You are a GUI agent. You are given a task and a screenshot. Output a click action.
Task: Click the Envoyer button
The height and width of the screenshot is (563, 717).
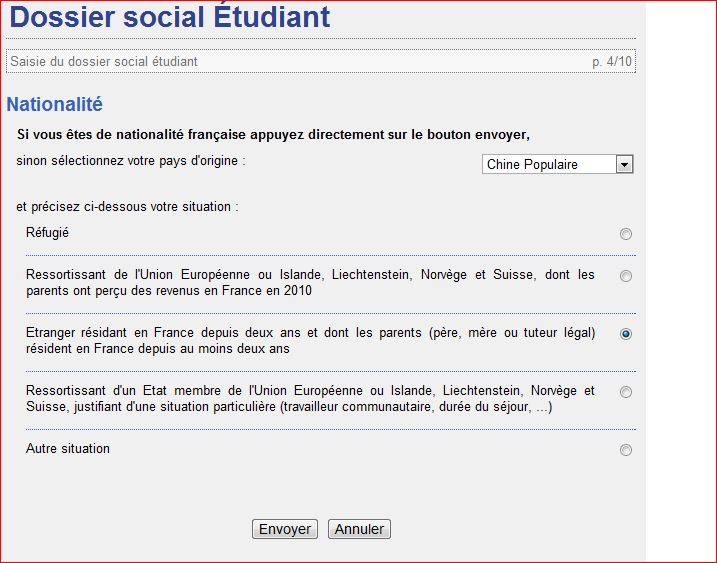pos(285,529)
